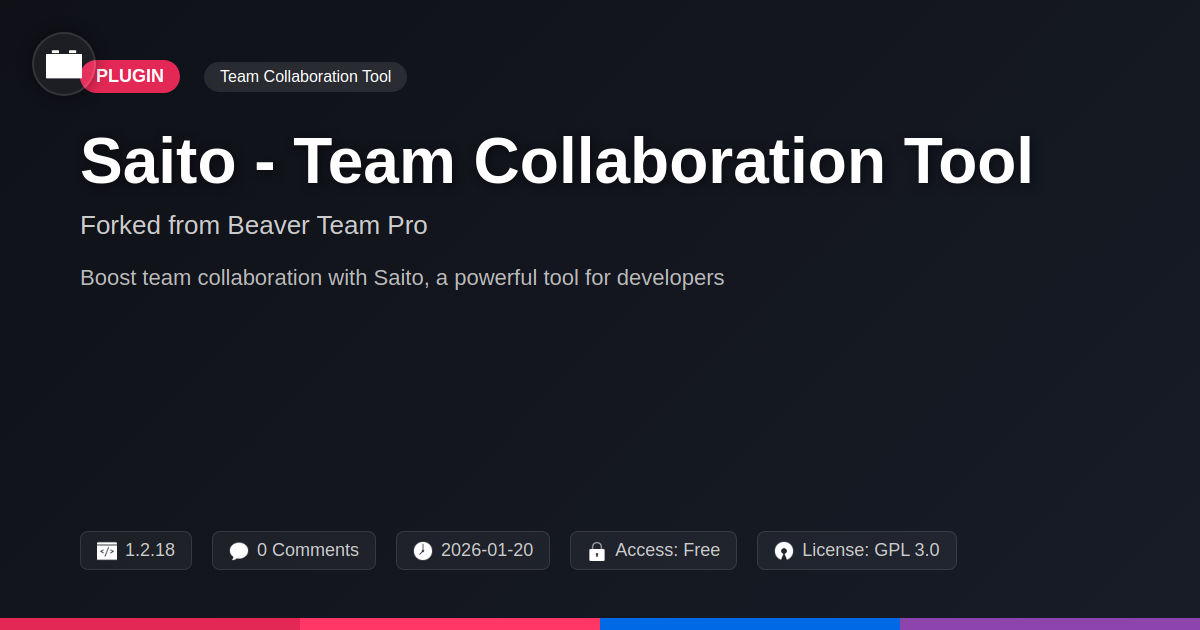Click the blue color bar segment
Viewport: 1200px width, 630px height.
pyautogui.click(x=750, y=624)
